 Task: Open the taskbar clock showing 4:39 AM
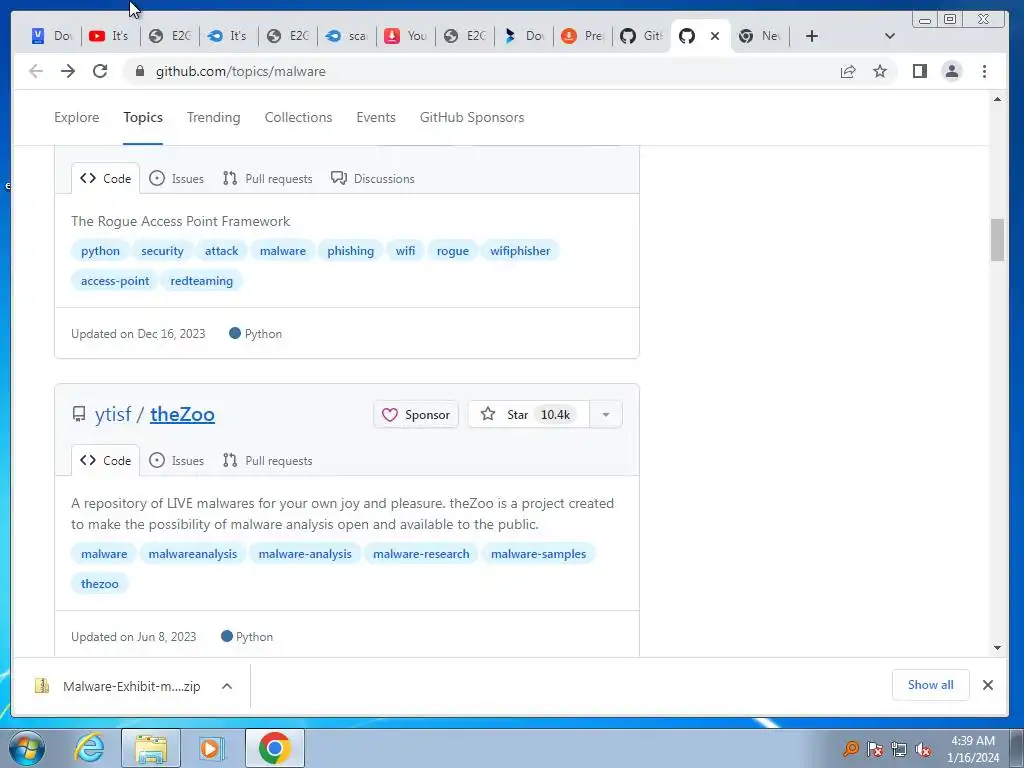click(973, 749)
